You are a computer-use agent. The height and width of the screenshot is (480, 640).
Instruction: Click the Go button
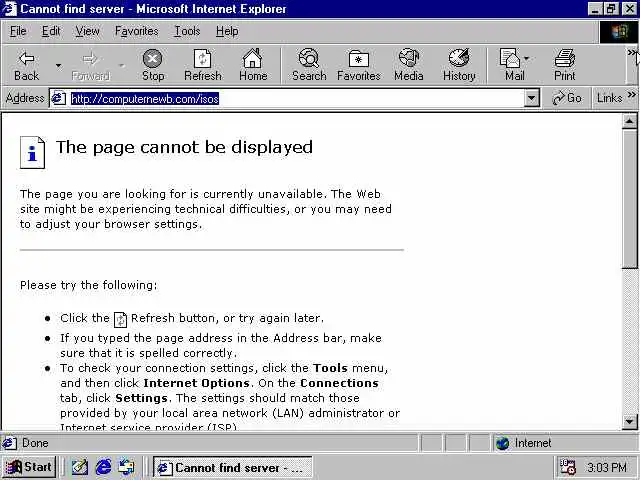coord(567,98)
